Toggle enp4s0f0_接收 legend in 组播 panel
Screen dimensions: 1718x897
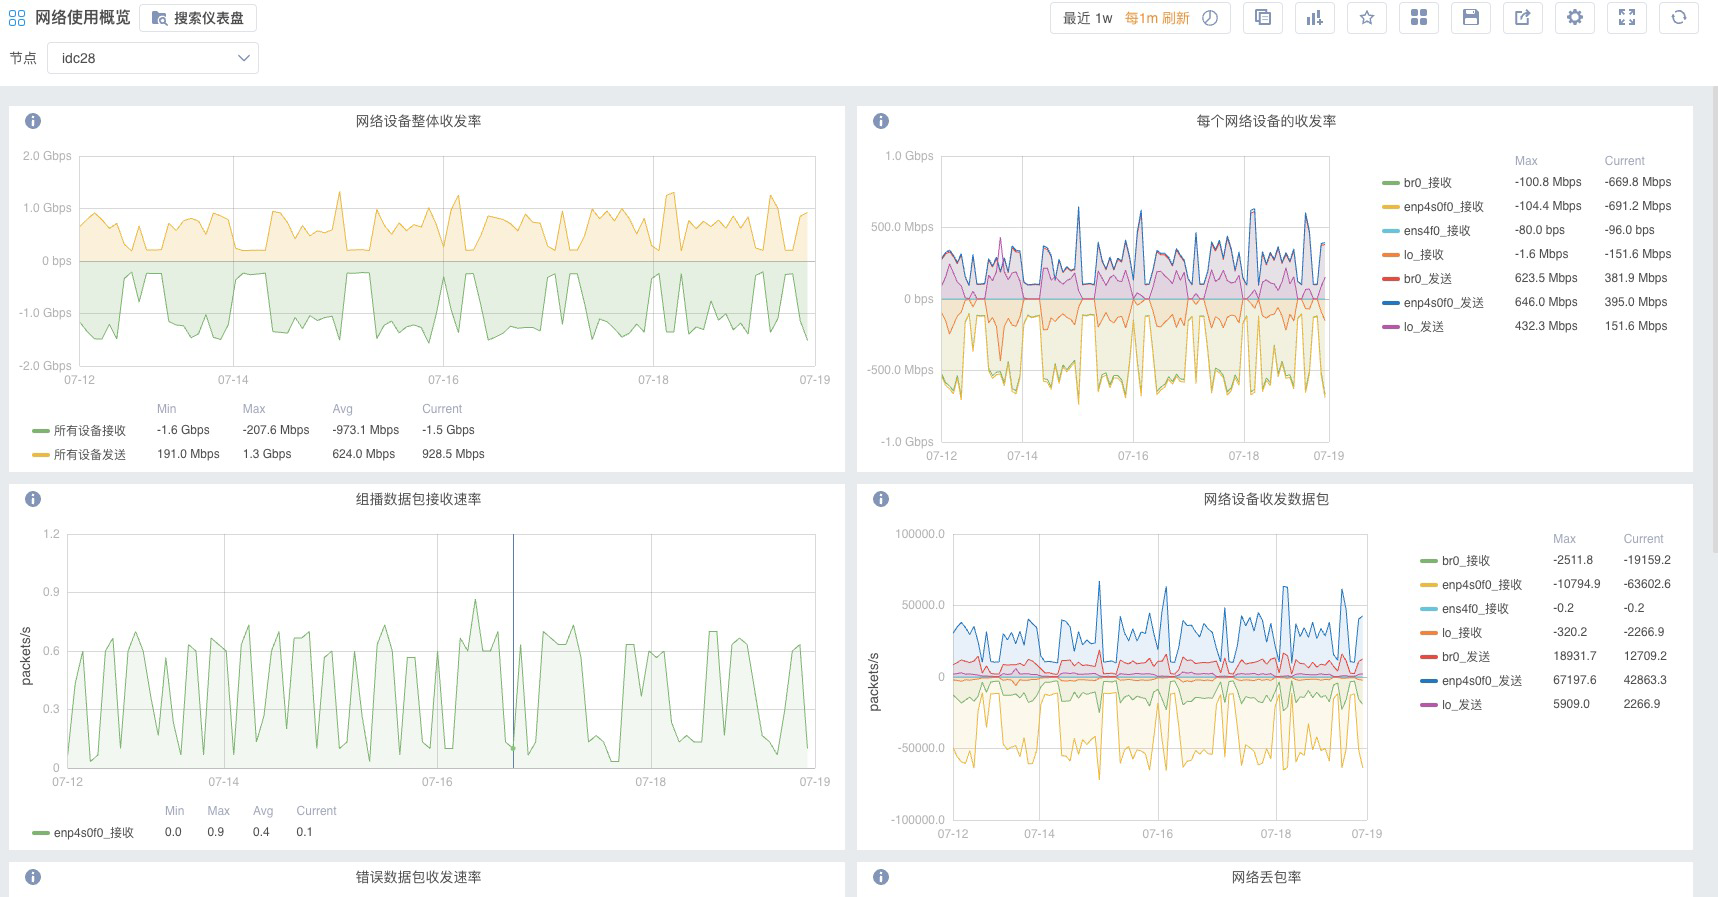(x=93, y=833)
